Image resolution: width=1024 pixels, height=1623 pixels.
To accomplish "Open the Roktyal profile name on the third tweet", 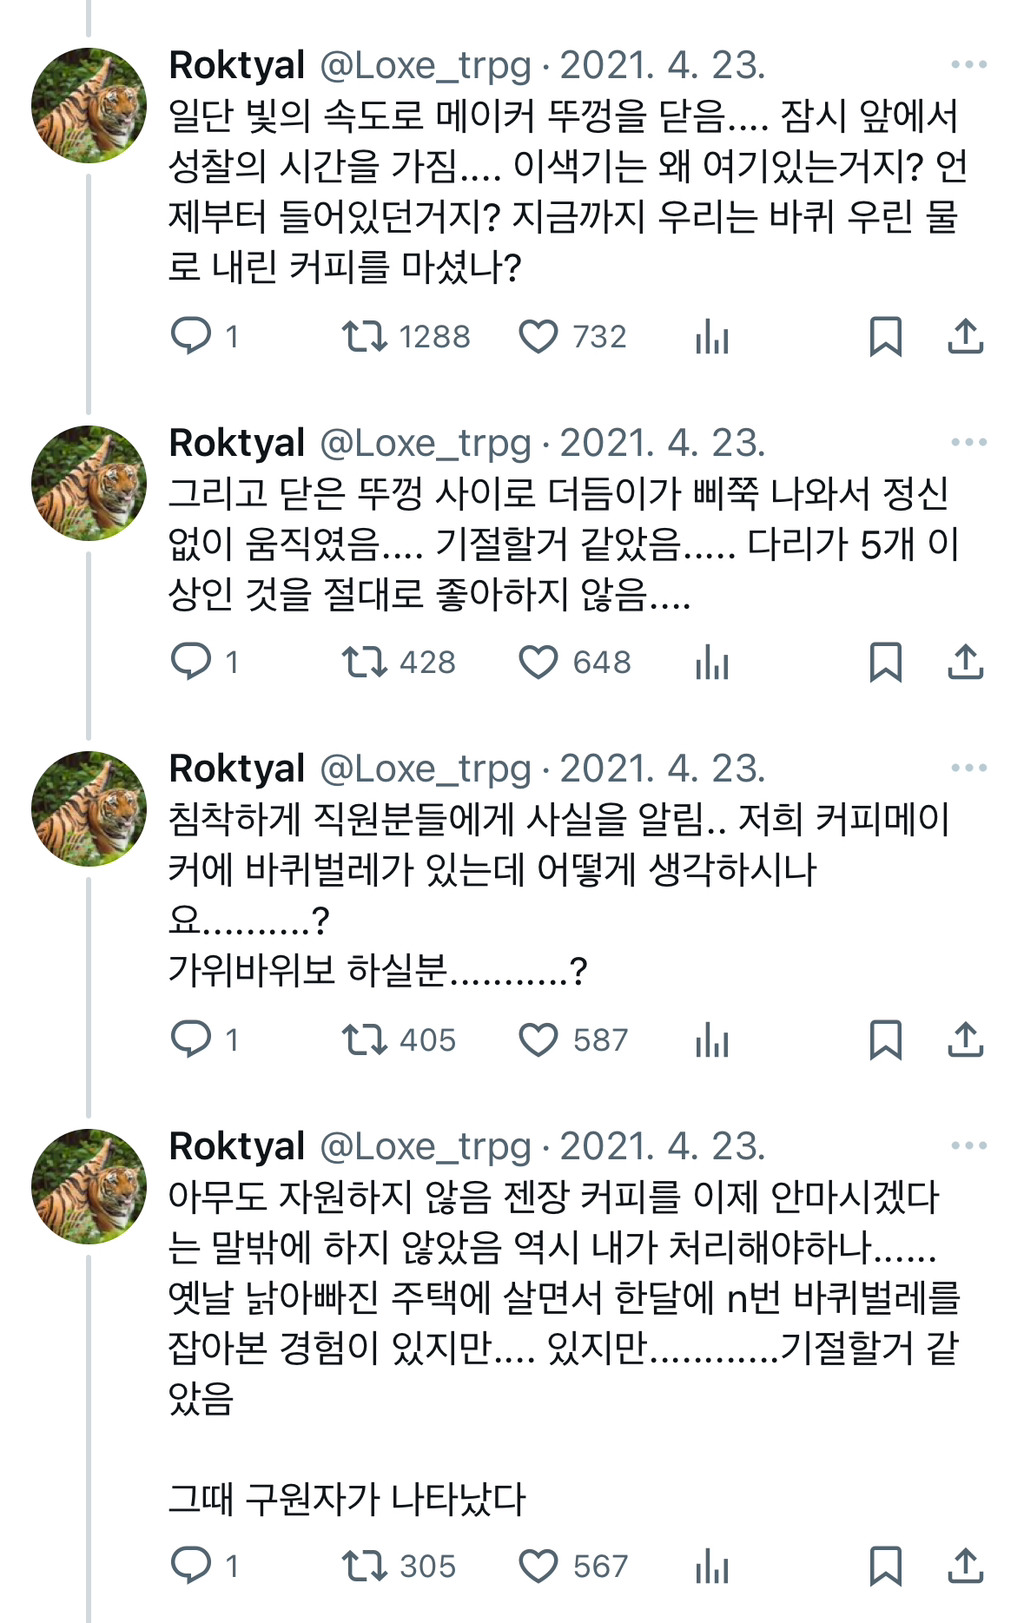I will point(237,769).
